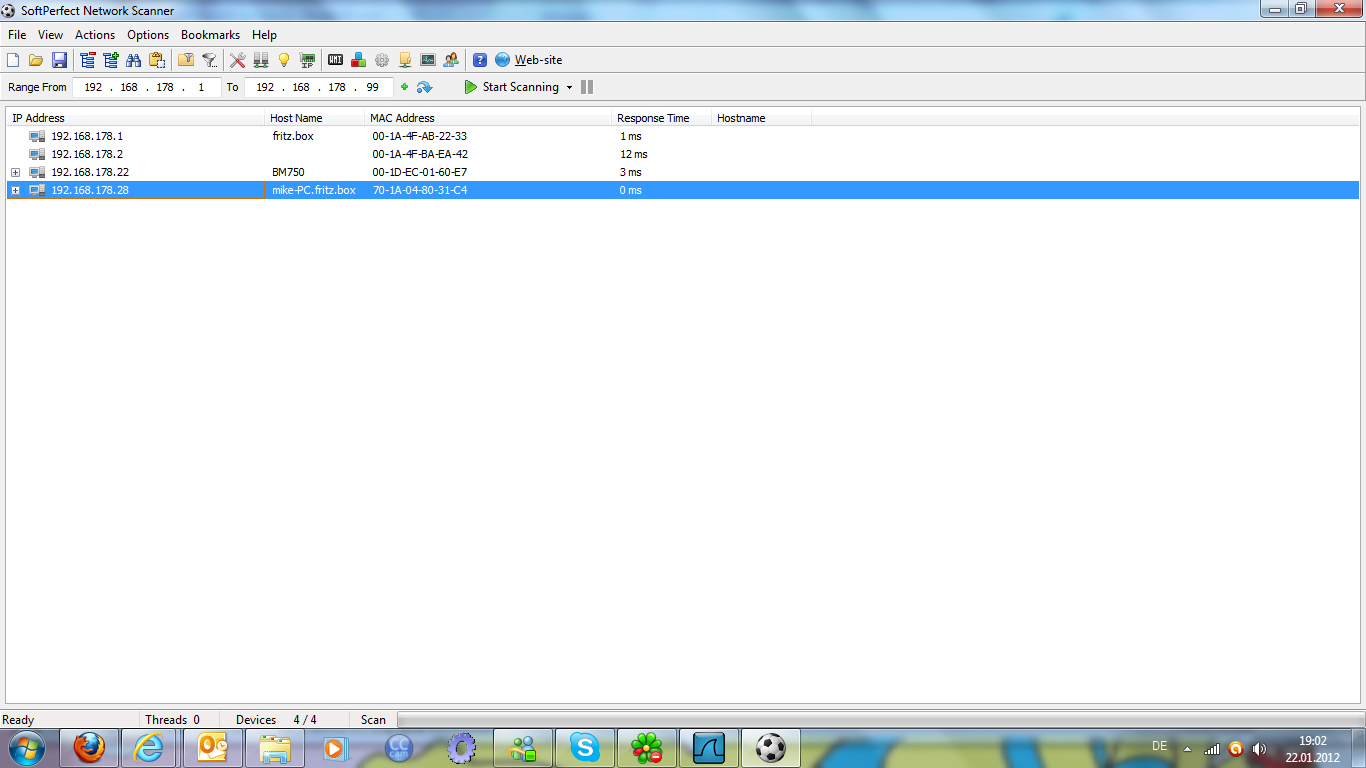Click the To IP address input field
1366x768 pixels.
point(319,87)
